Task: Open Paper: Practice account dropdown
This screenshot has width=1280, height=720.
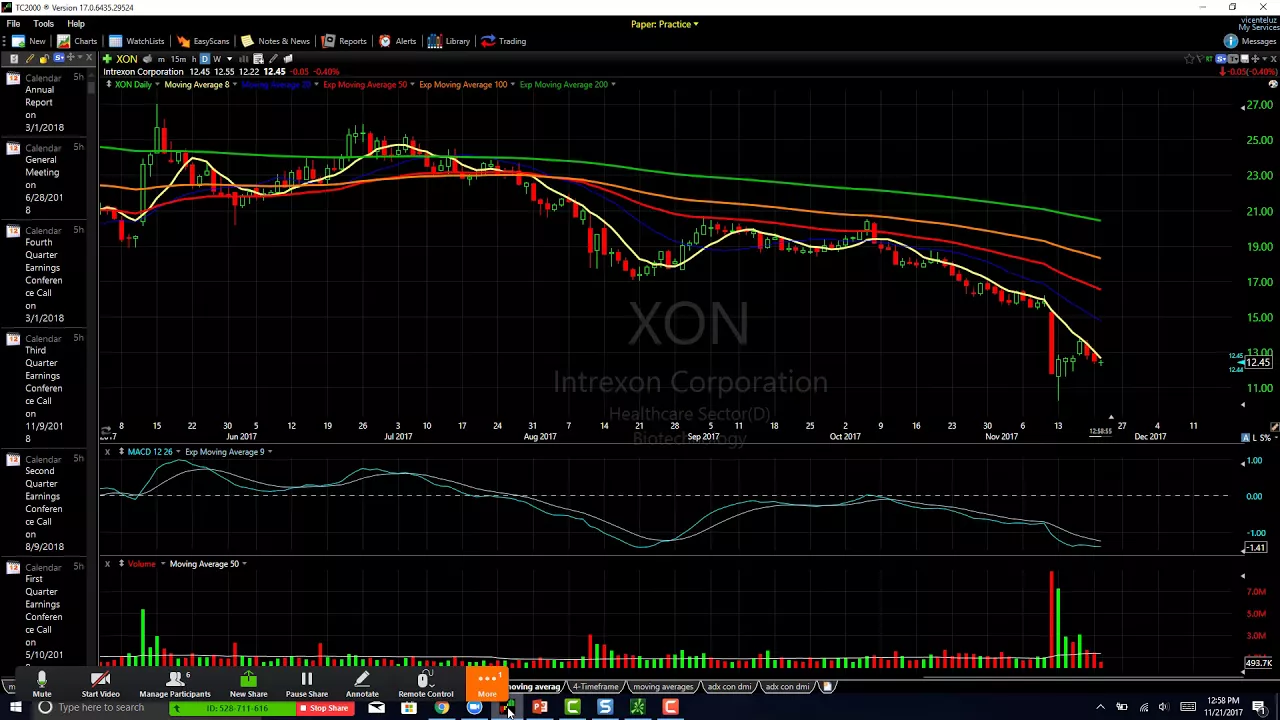Action: coord(664,24)
